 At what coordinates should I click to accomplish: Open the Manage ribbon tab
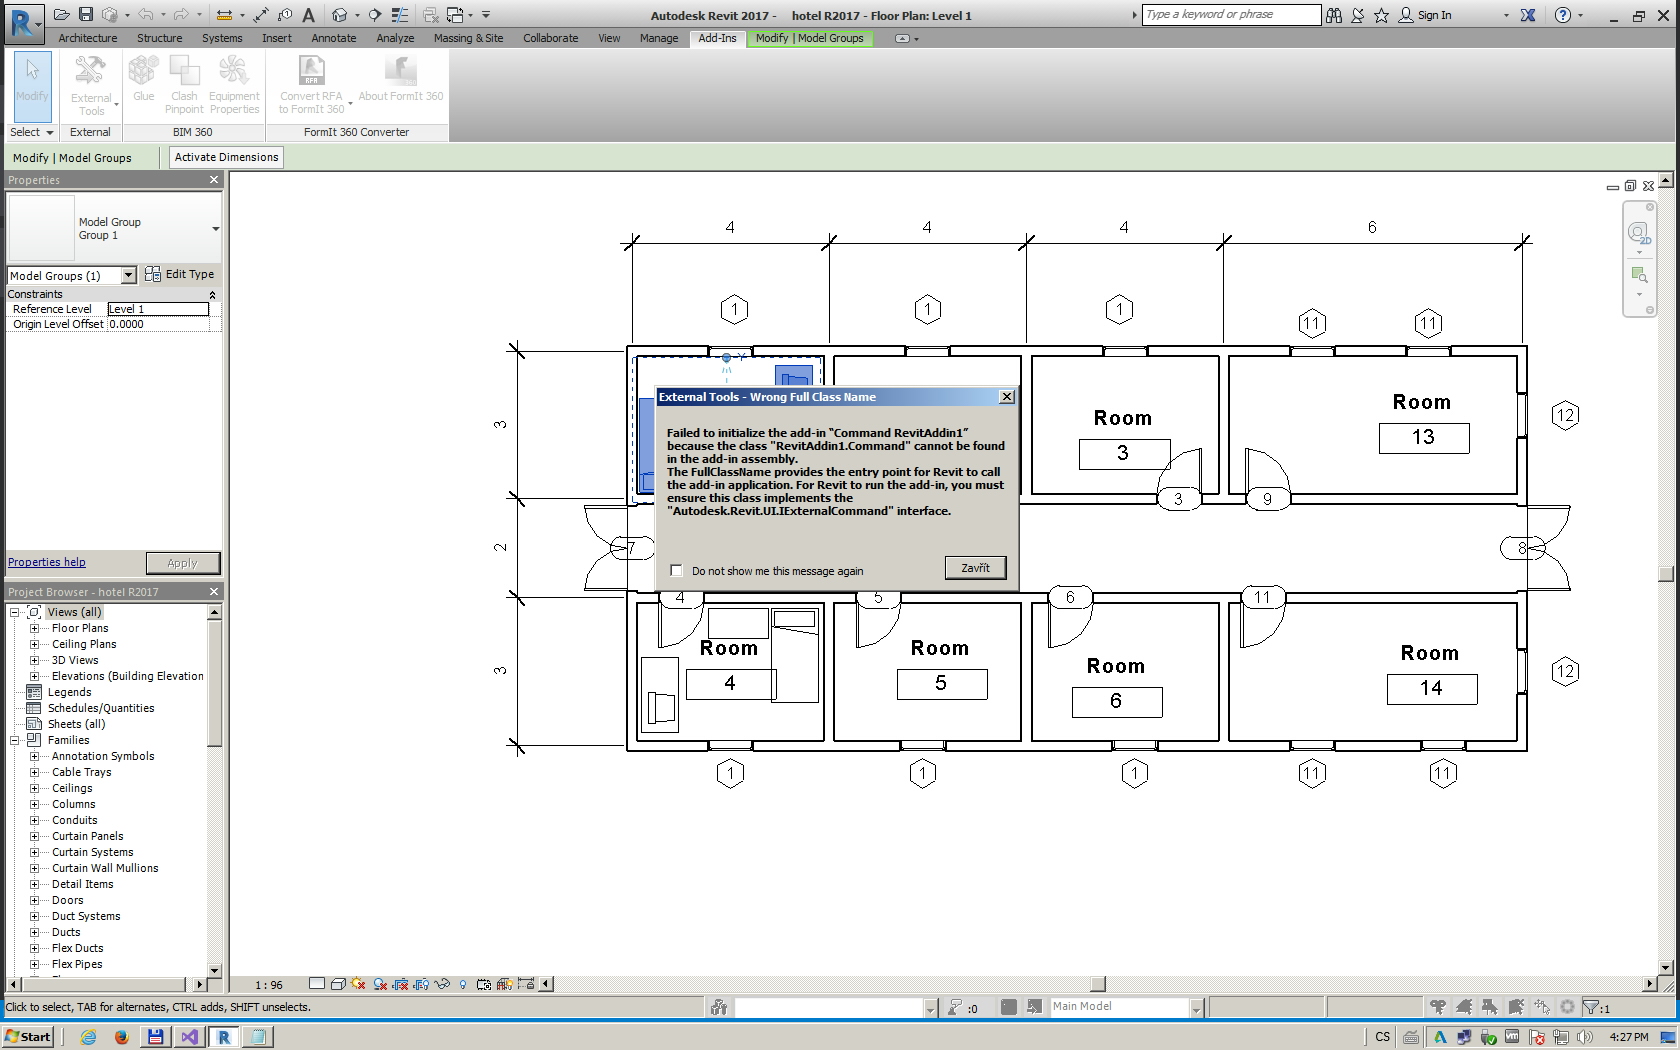tap(659, 38)
